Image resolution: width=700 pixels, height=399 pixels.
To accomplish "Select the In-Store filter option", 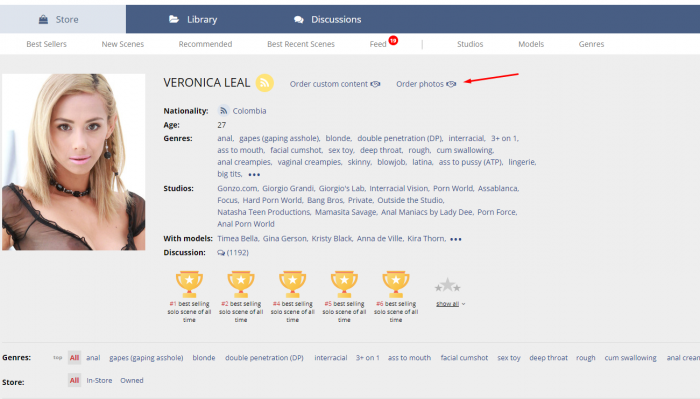I will [99, 380].
